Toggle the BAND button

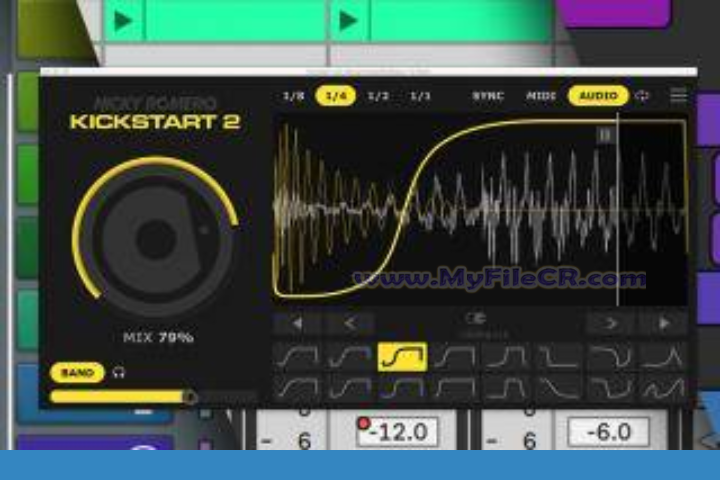click(x=77, y=373)
